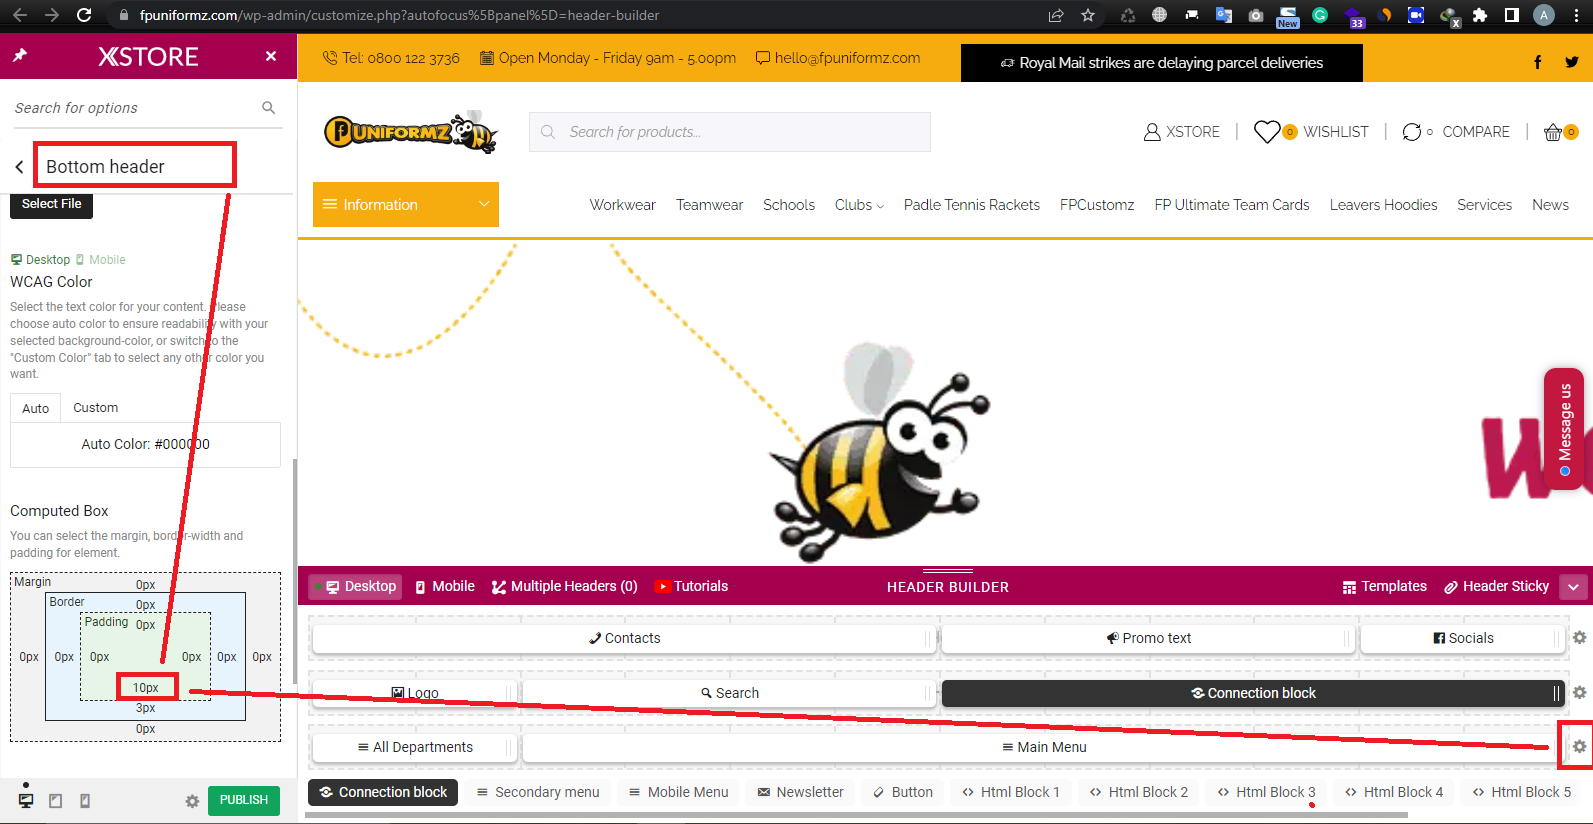Open the Wishlist heart icon
1593x824 pixels.
click(x=1267, y=132)
